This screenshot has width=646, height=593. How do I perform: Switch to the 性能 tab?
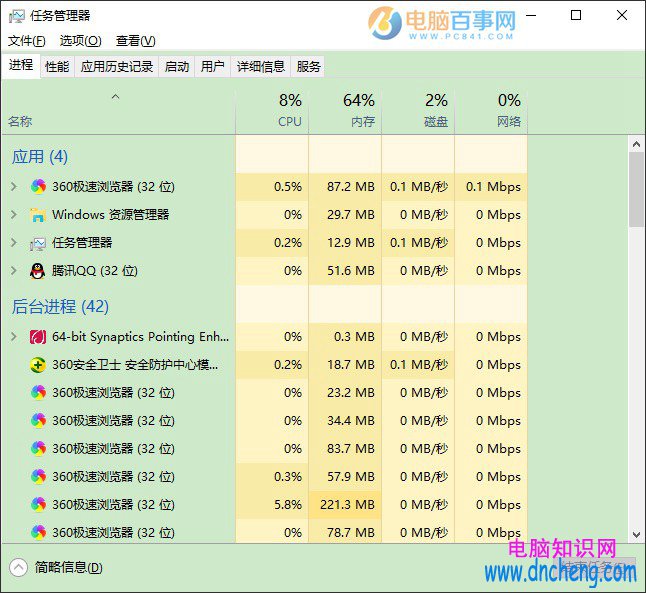tap(57, 66)
